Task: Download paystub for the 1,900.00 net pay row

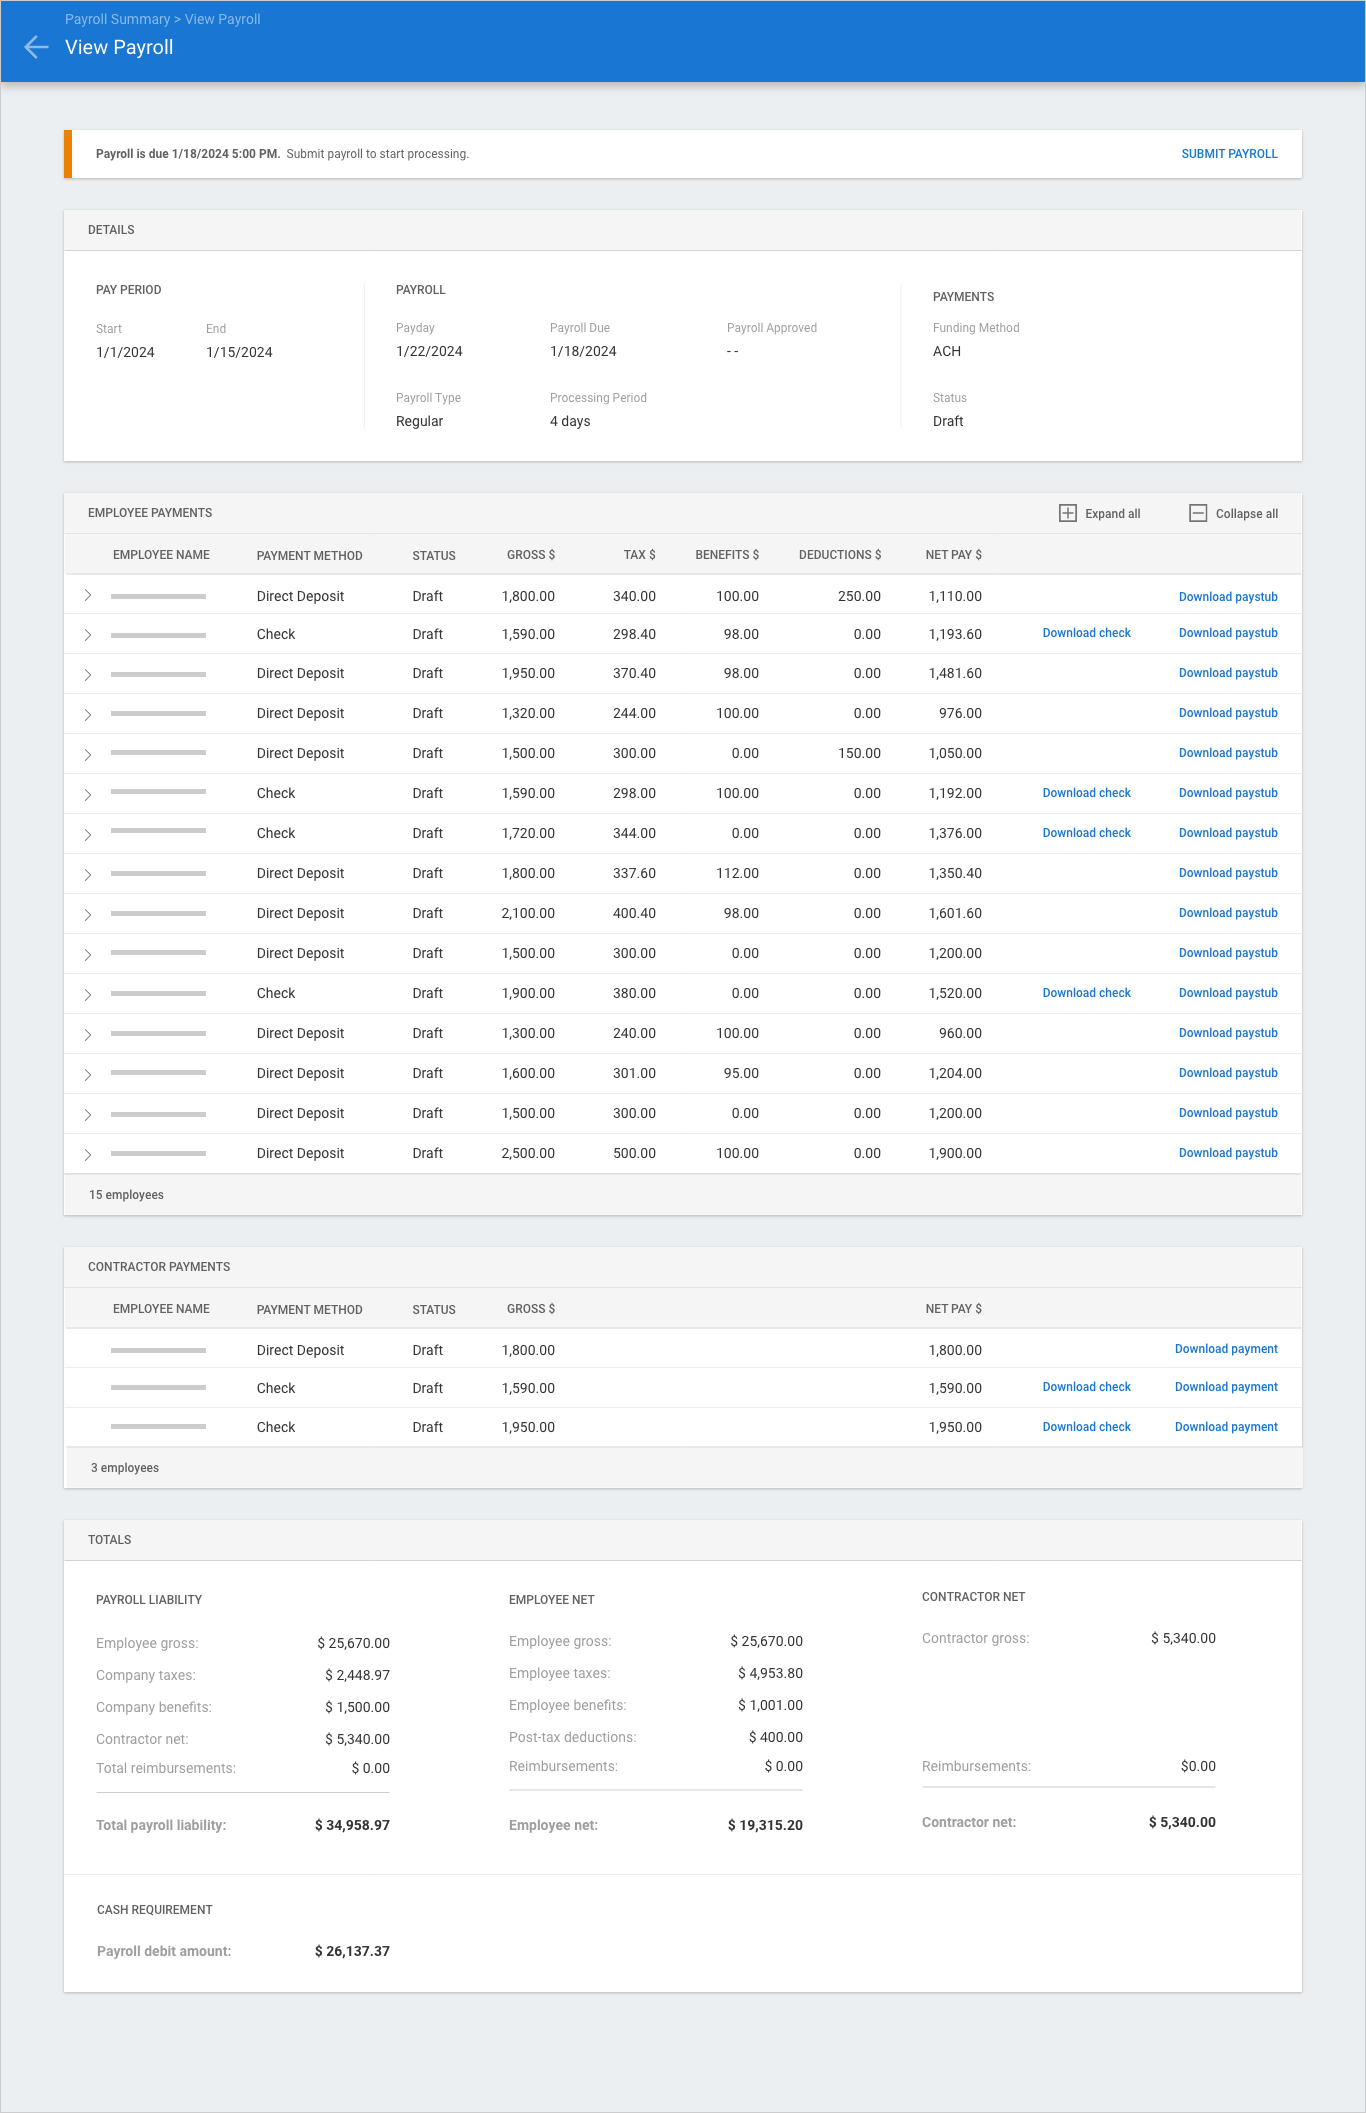Action: coord(1227,1153)
